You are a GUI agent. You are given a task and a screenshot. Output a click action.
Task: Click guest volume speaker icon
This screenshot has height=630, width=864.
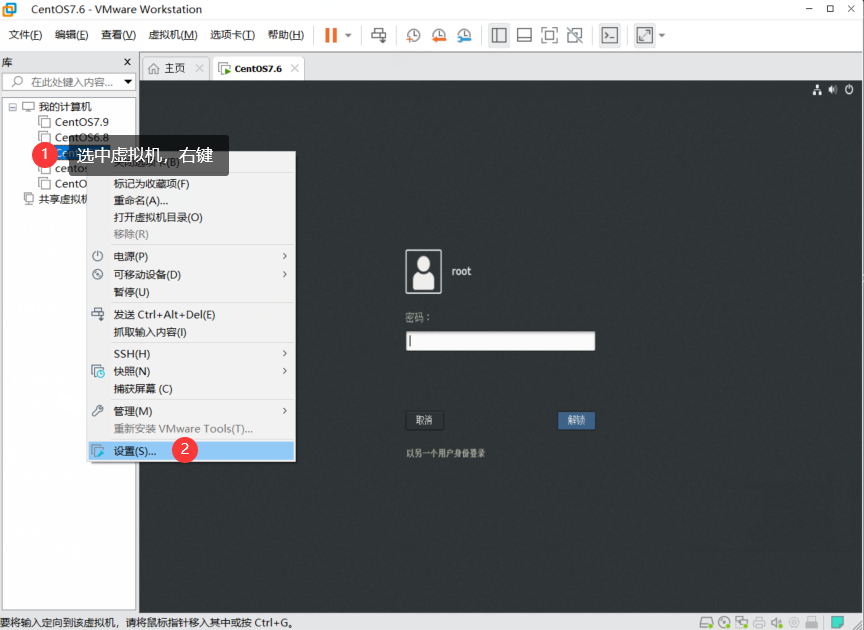point(833,89)
